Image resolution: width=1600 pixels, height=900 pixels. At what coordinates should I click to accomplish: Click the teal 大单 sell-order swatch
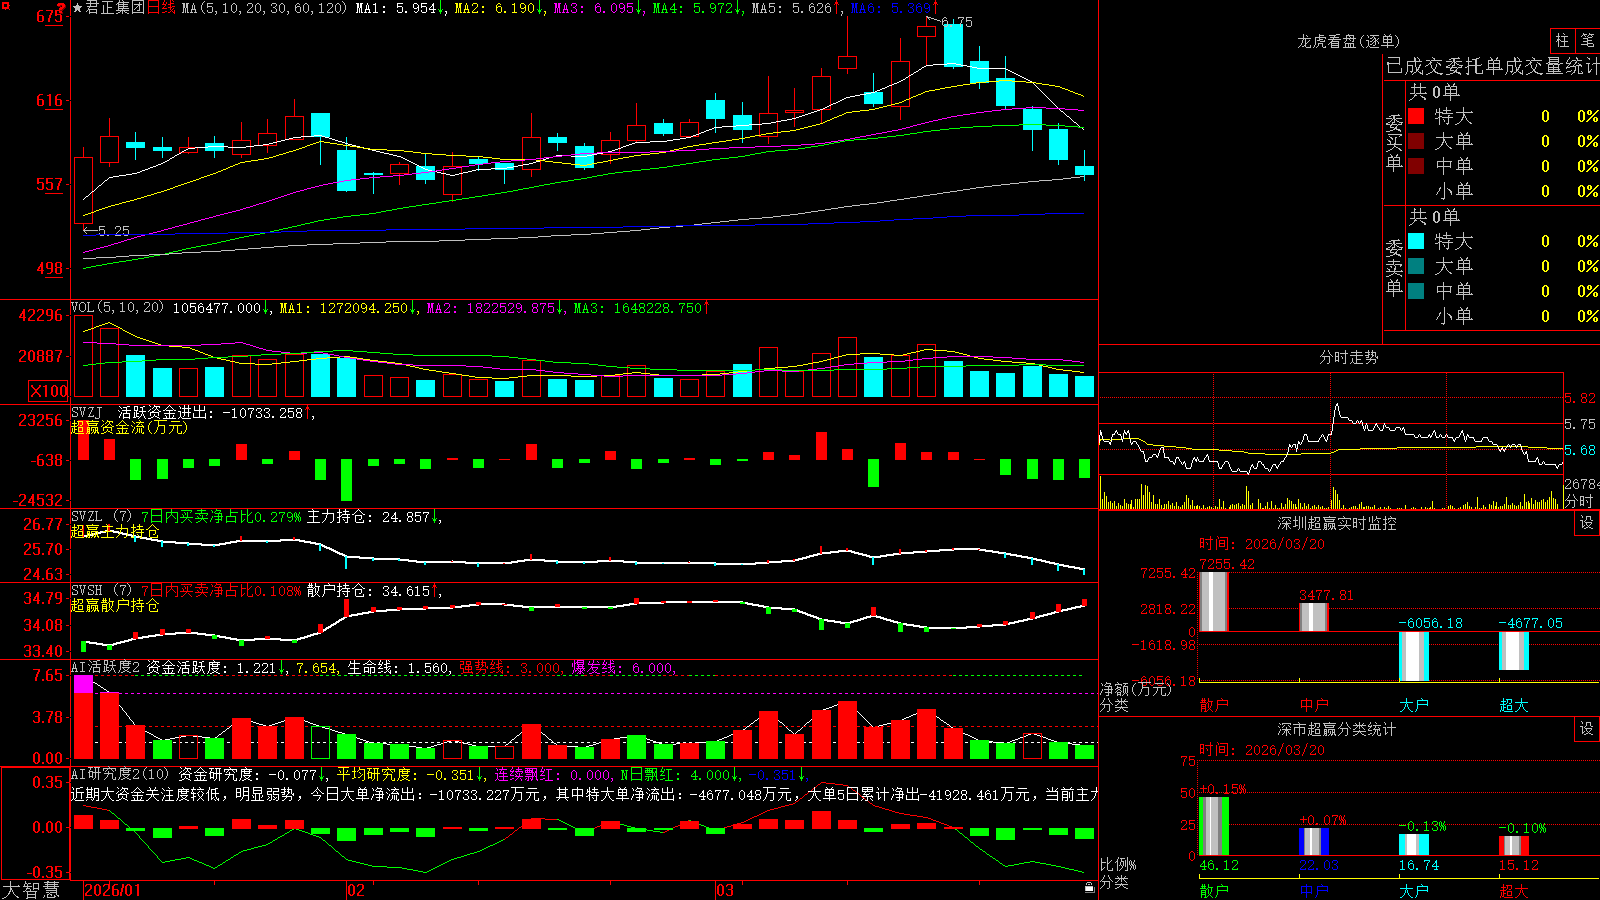pyautogui.click(x=1416, y=266)
